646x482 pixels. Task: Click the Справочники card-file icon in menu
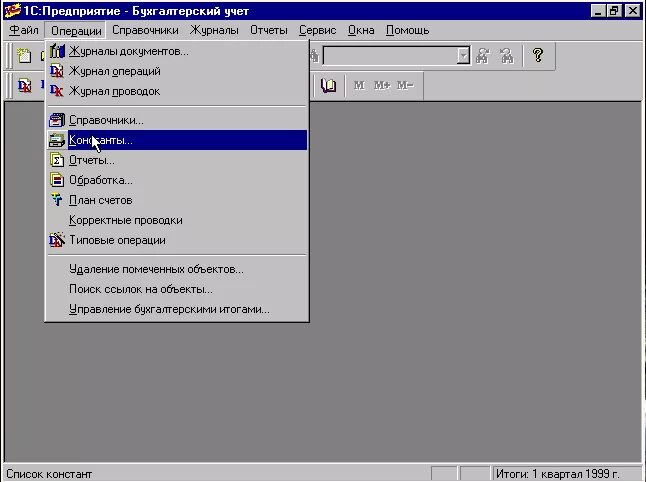point(57,120)
